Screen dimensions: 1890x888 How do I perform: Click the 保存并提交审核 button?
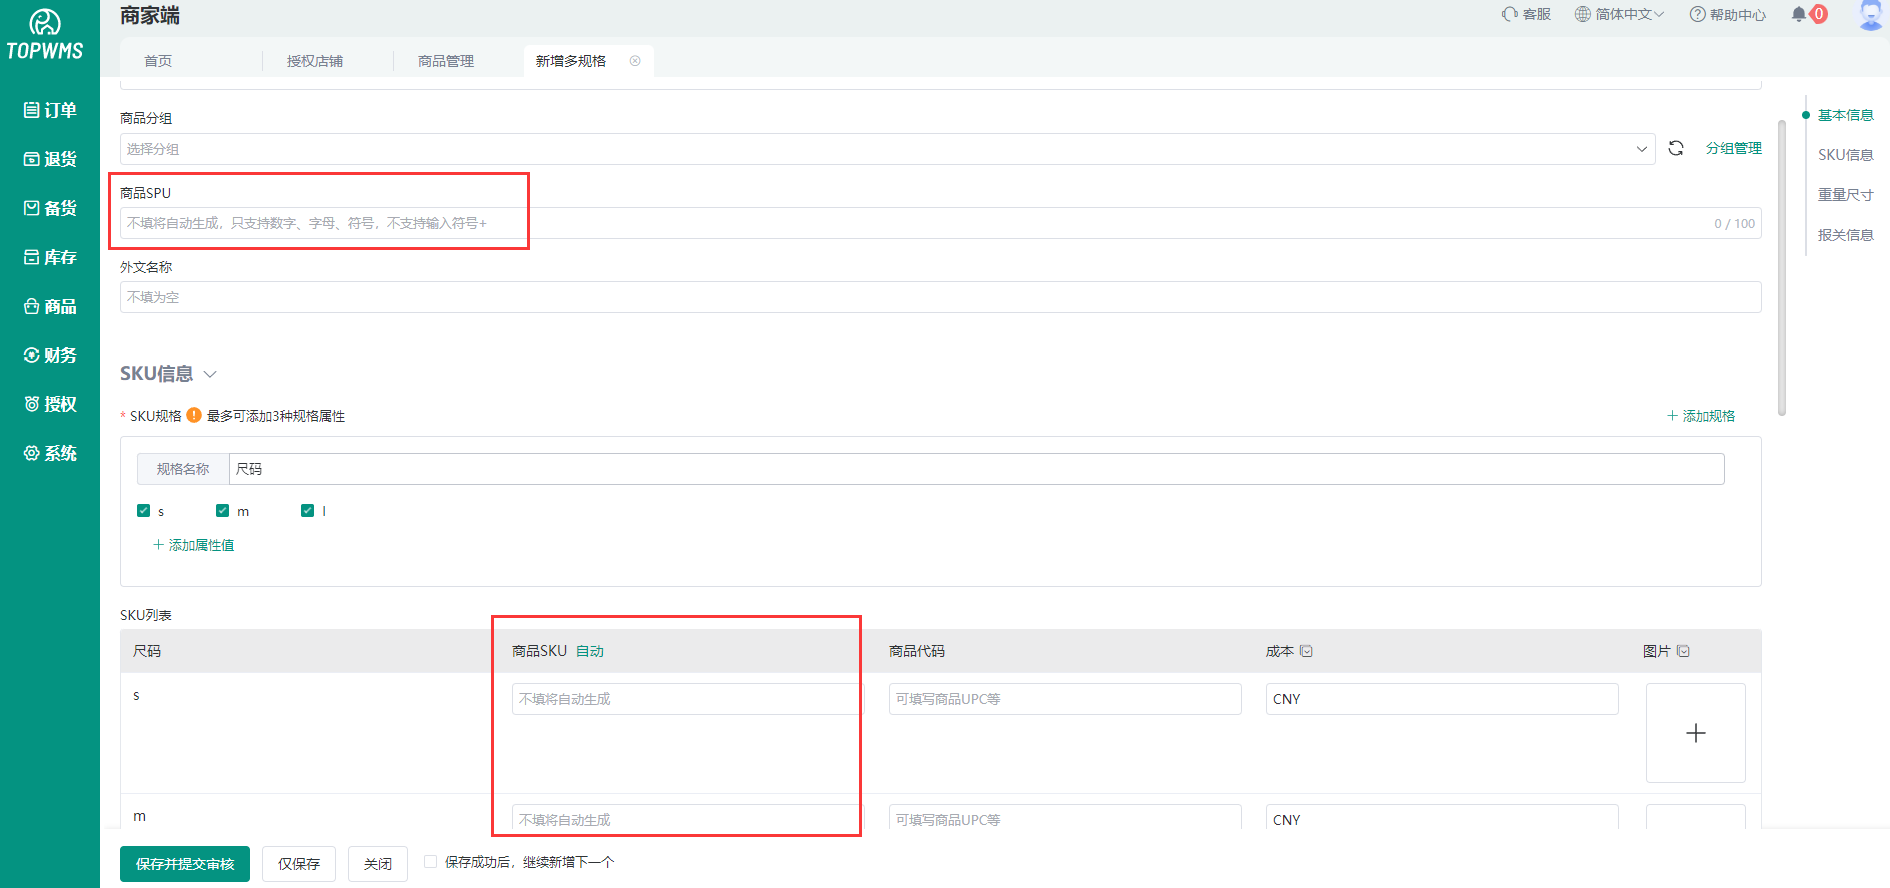point(185,864)
